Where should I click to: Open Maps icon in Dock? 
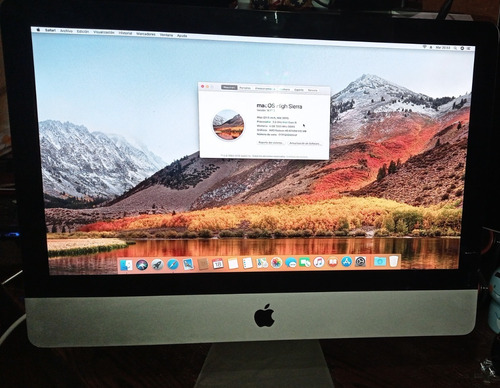coord(262,263)
